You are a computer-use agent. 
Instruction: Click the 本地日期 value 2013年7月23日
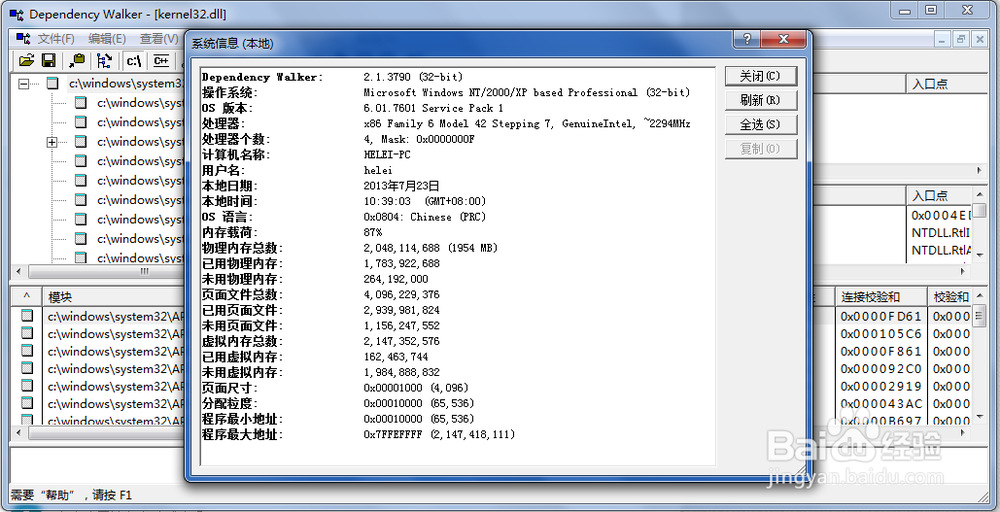(x=401, y=186)
